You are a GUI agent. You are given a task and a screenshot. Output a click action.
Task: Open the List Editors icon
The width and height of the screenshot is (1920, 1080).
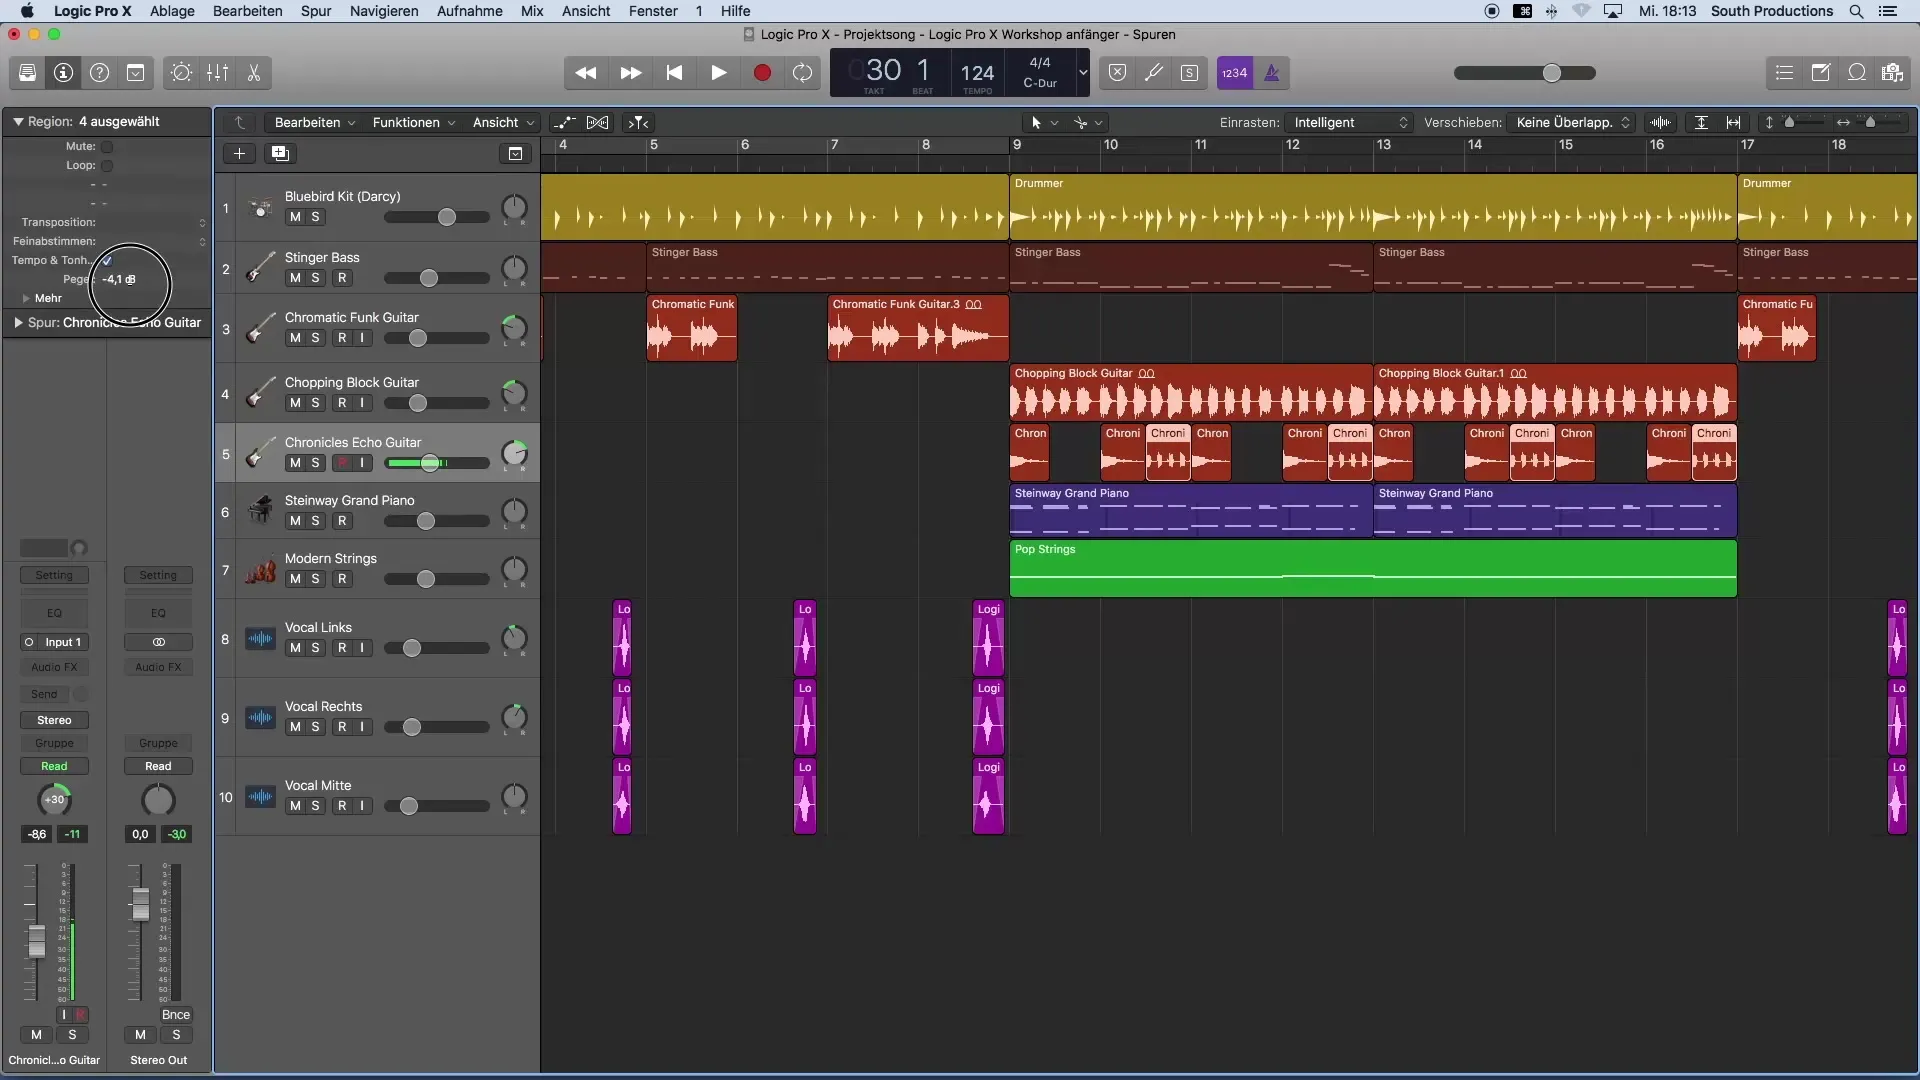tap(1784, 73)
